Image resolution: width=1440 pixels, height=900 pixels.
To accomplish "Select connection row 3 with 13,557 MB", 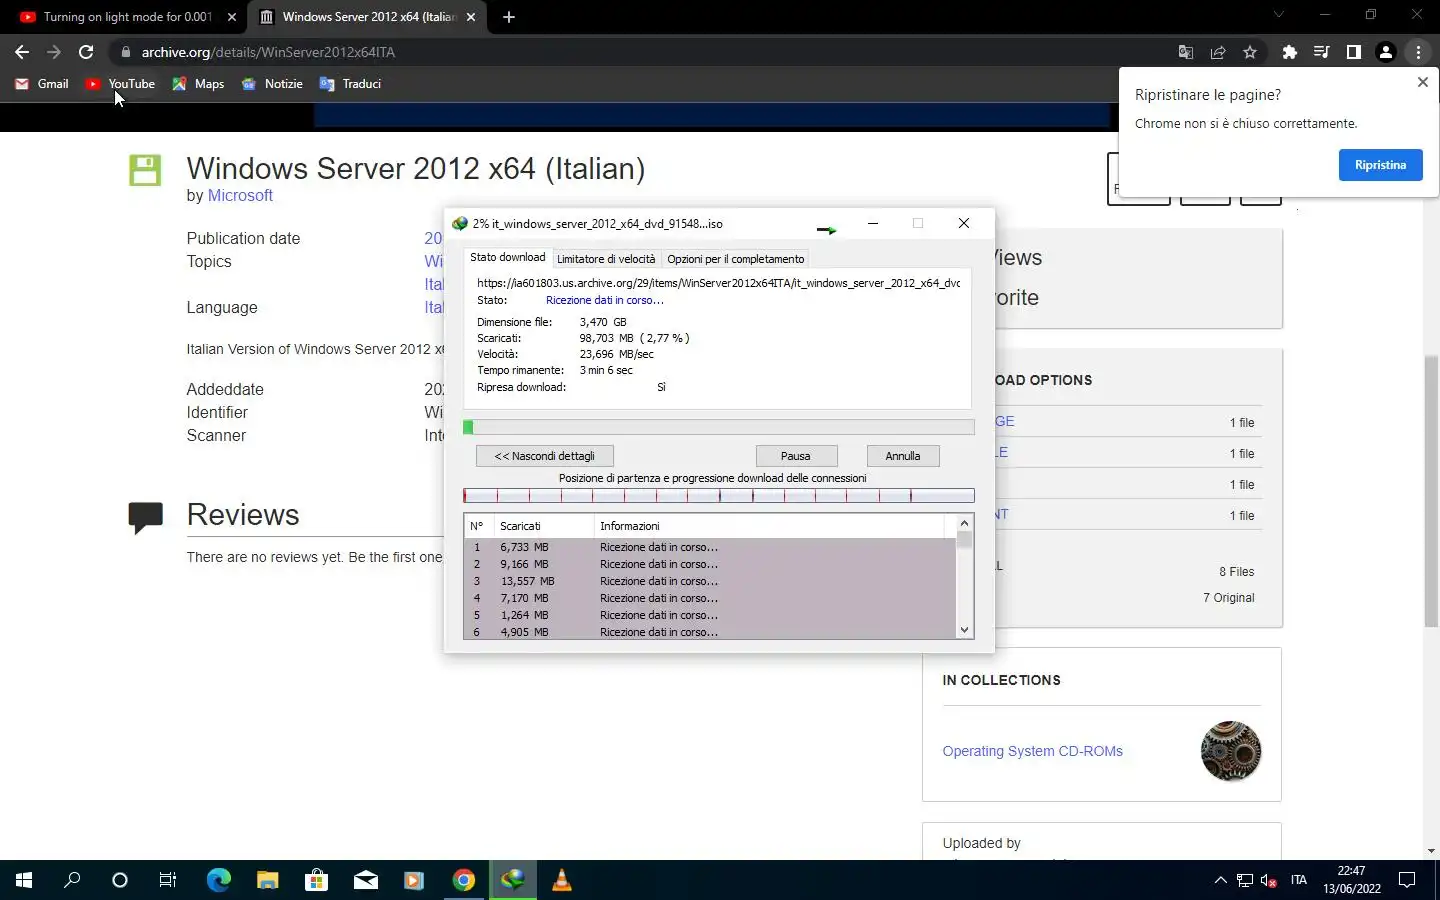I will click(x=710, y=581).
